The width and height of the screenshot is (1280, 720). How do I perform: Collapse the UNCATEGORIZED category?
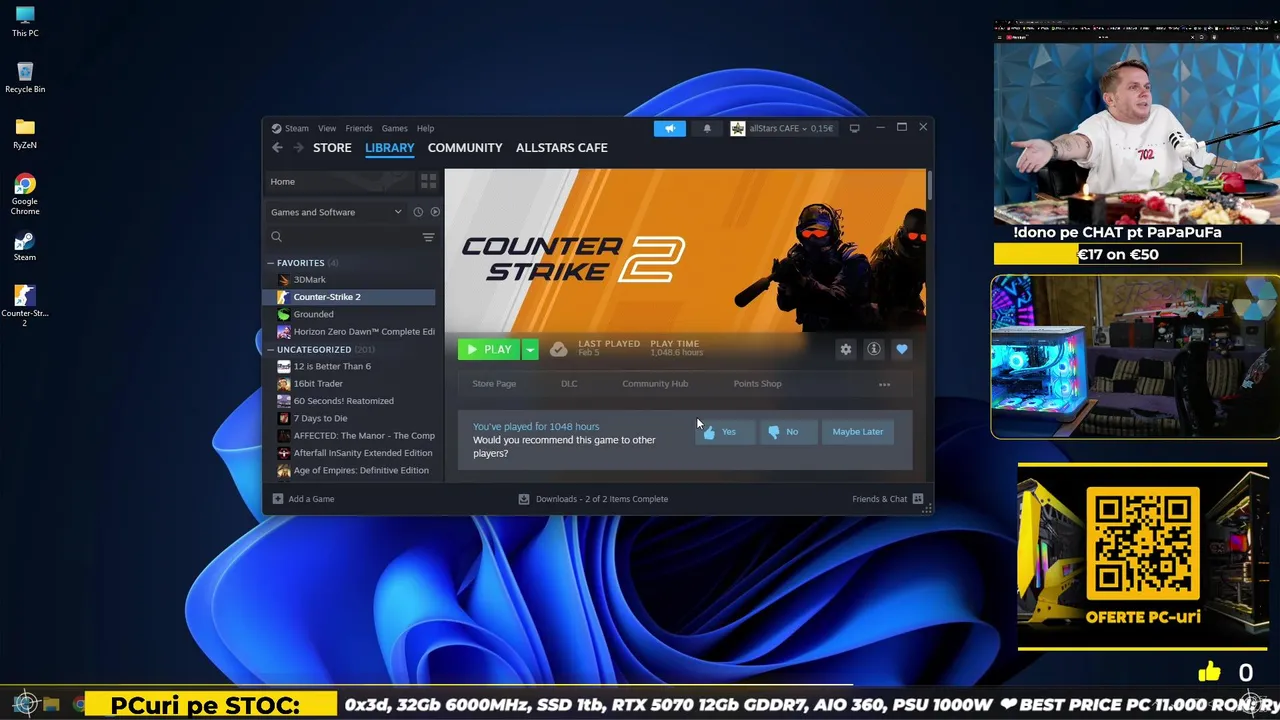click(270, 350)
